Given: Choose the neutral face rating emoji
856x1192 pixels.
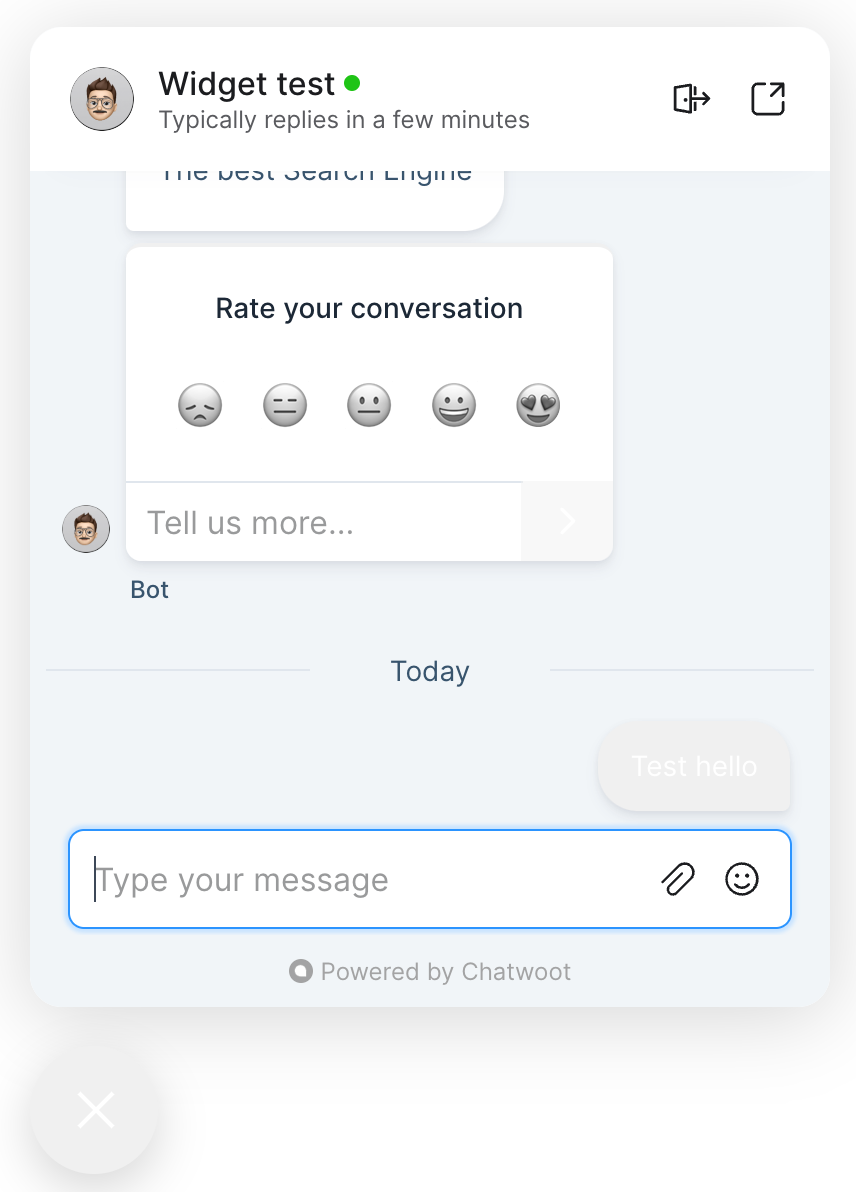Looking at the screenshot, I should tap(369, 404).
